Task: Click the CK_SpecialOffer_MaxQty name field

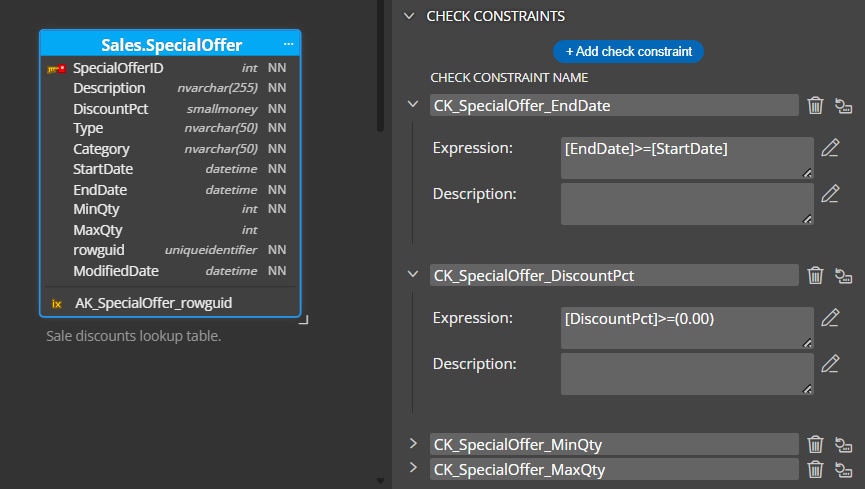Action: click(614, 469)
